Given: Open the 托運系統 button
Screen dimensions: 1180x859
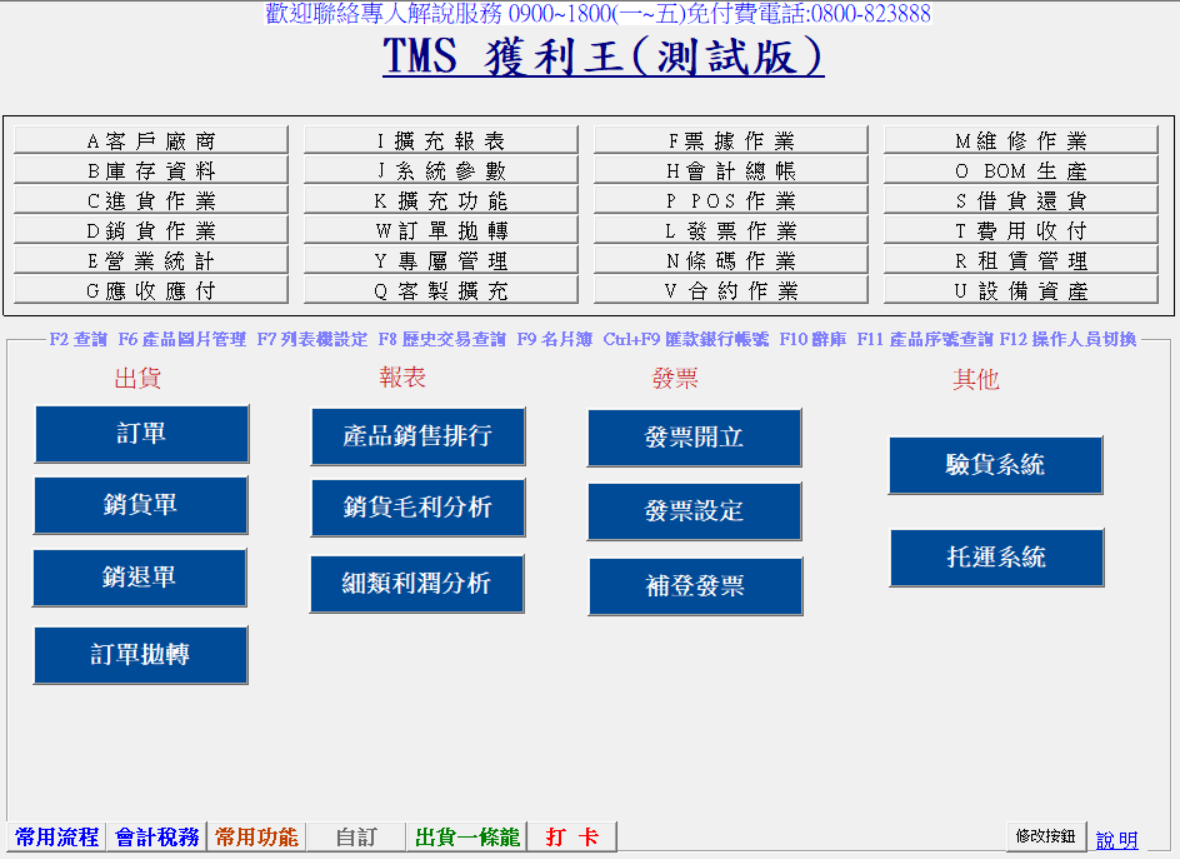Looking at the screenshot, I should 996,557.
